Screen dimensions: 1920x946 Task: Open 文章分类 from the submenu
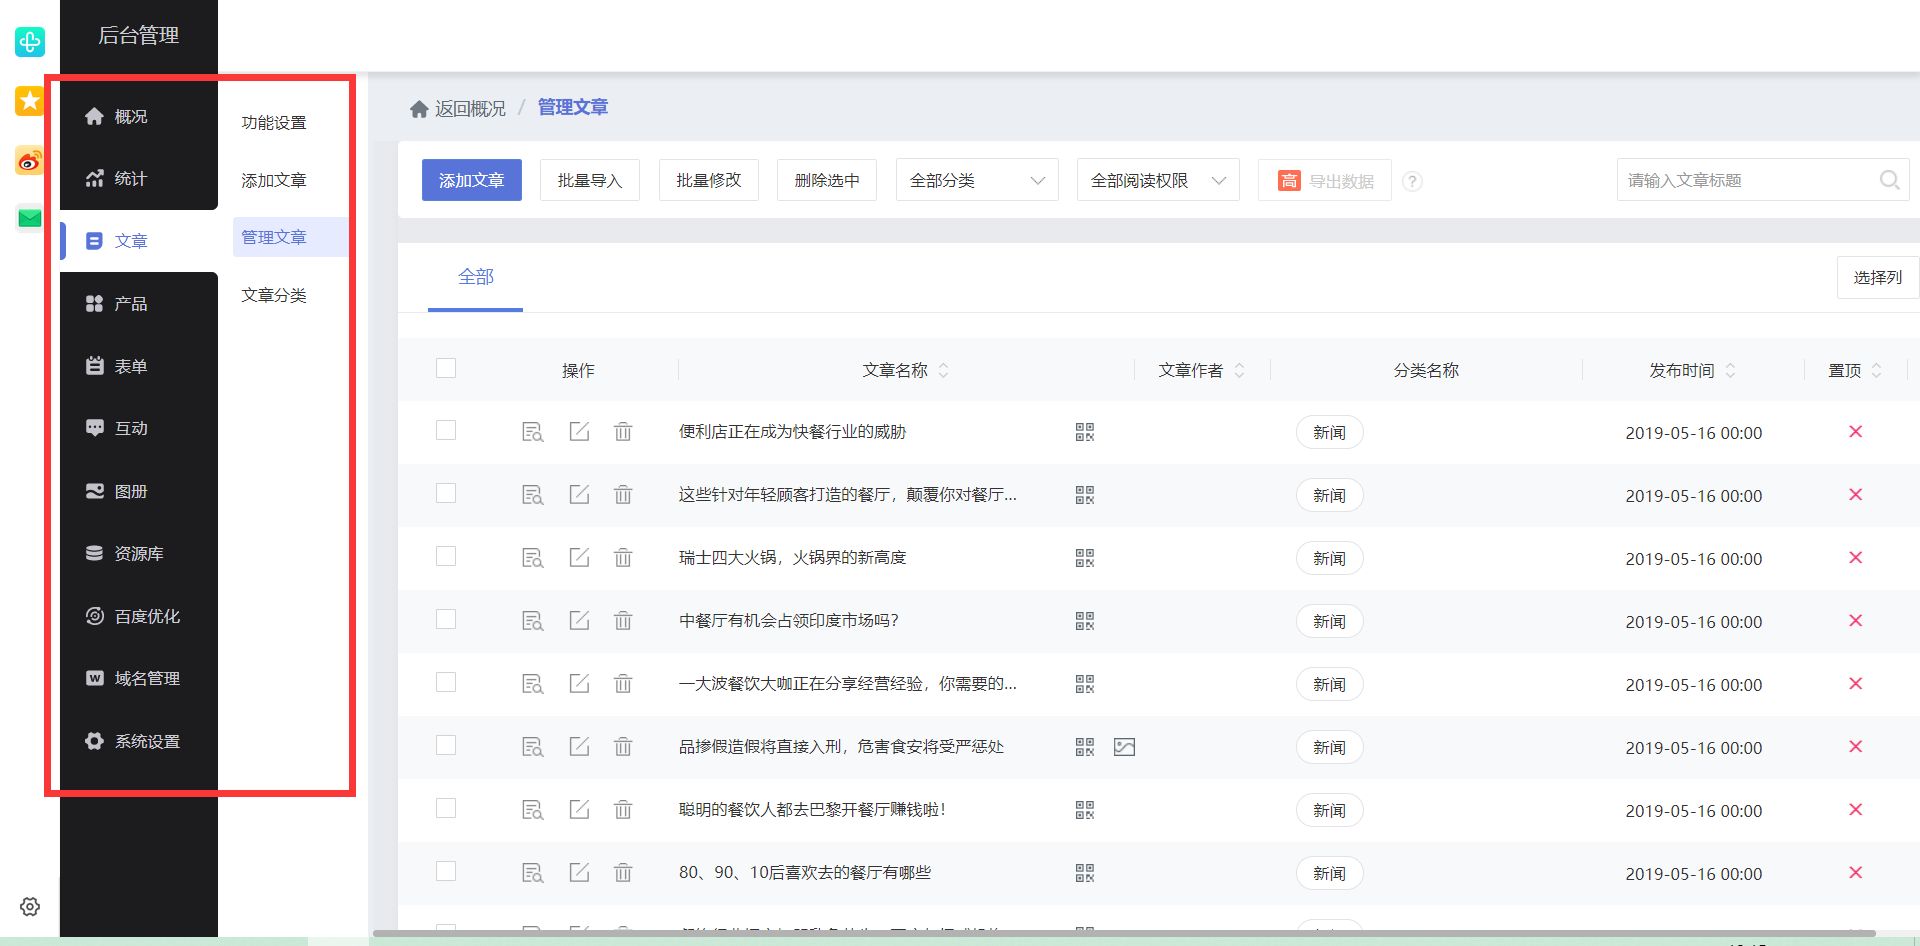point(275,295)
